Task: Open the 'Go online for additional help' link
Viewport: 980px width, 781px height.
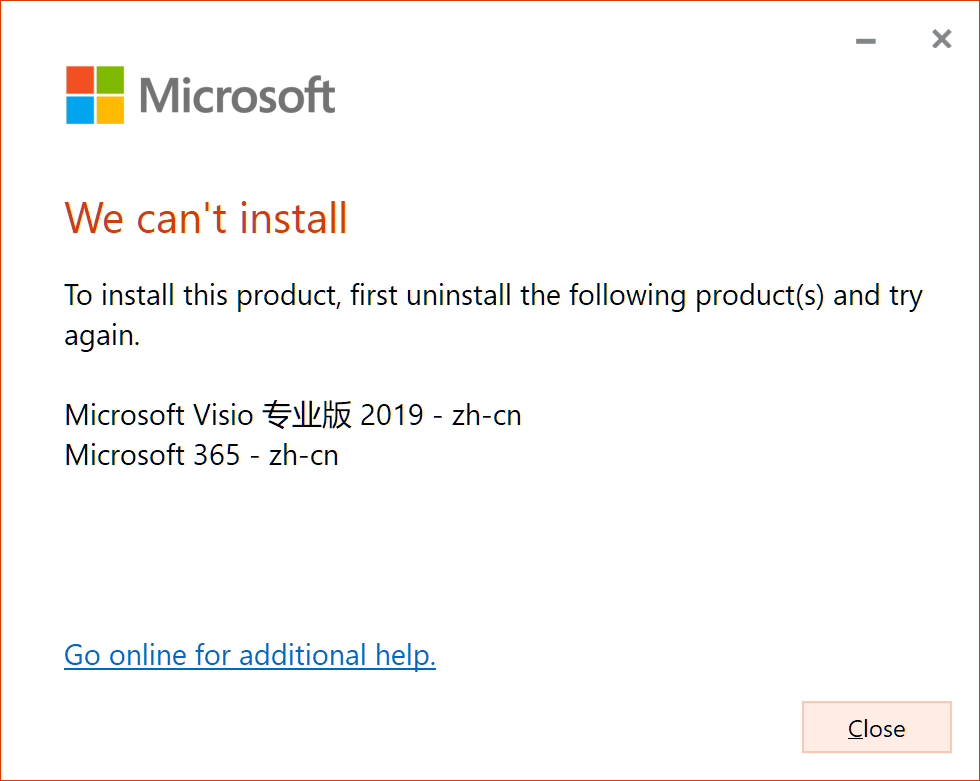Action: [x=249, y=655]
